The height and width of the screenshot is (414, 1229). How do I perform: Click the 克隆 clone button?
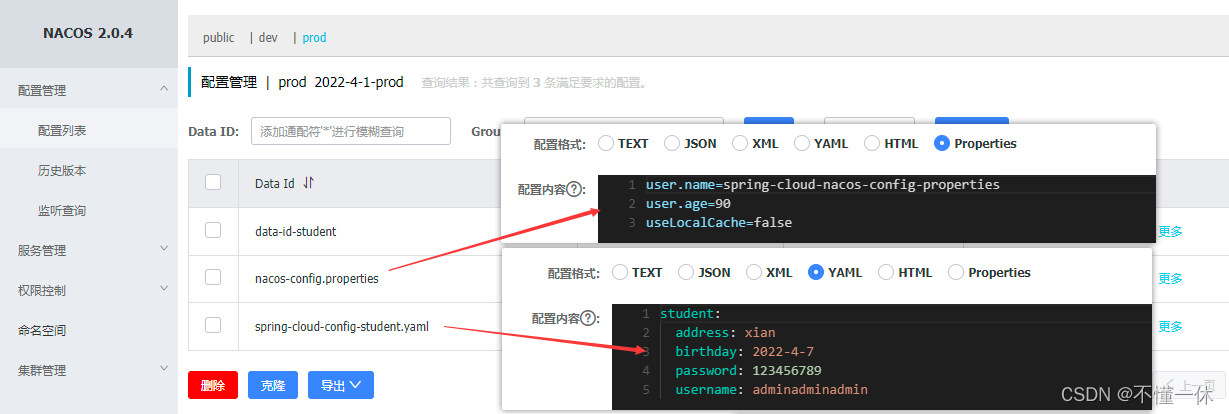tap(273, 385)
